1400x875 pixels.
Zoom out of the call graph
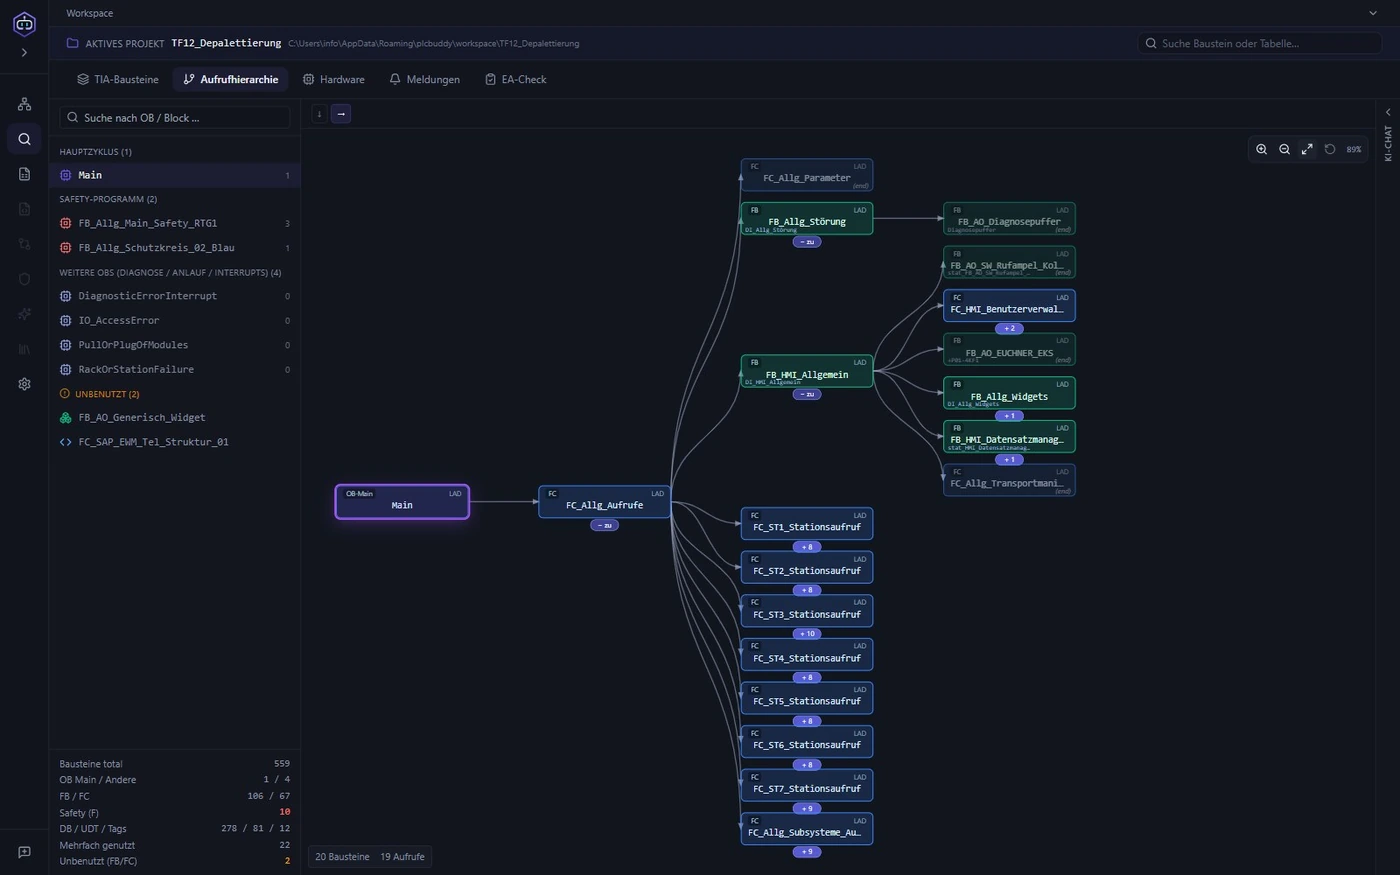[1284, 149]
